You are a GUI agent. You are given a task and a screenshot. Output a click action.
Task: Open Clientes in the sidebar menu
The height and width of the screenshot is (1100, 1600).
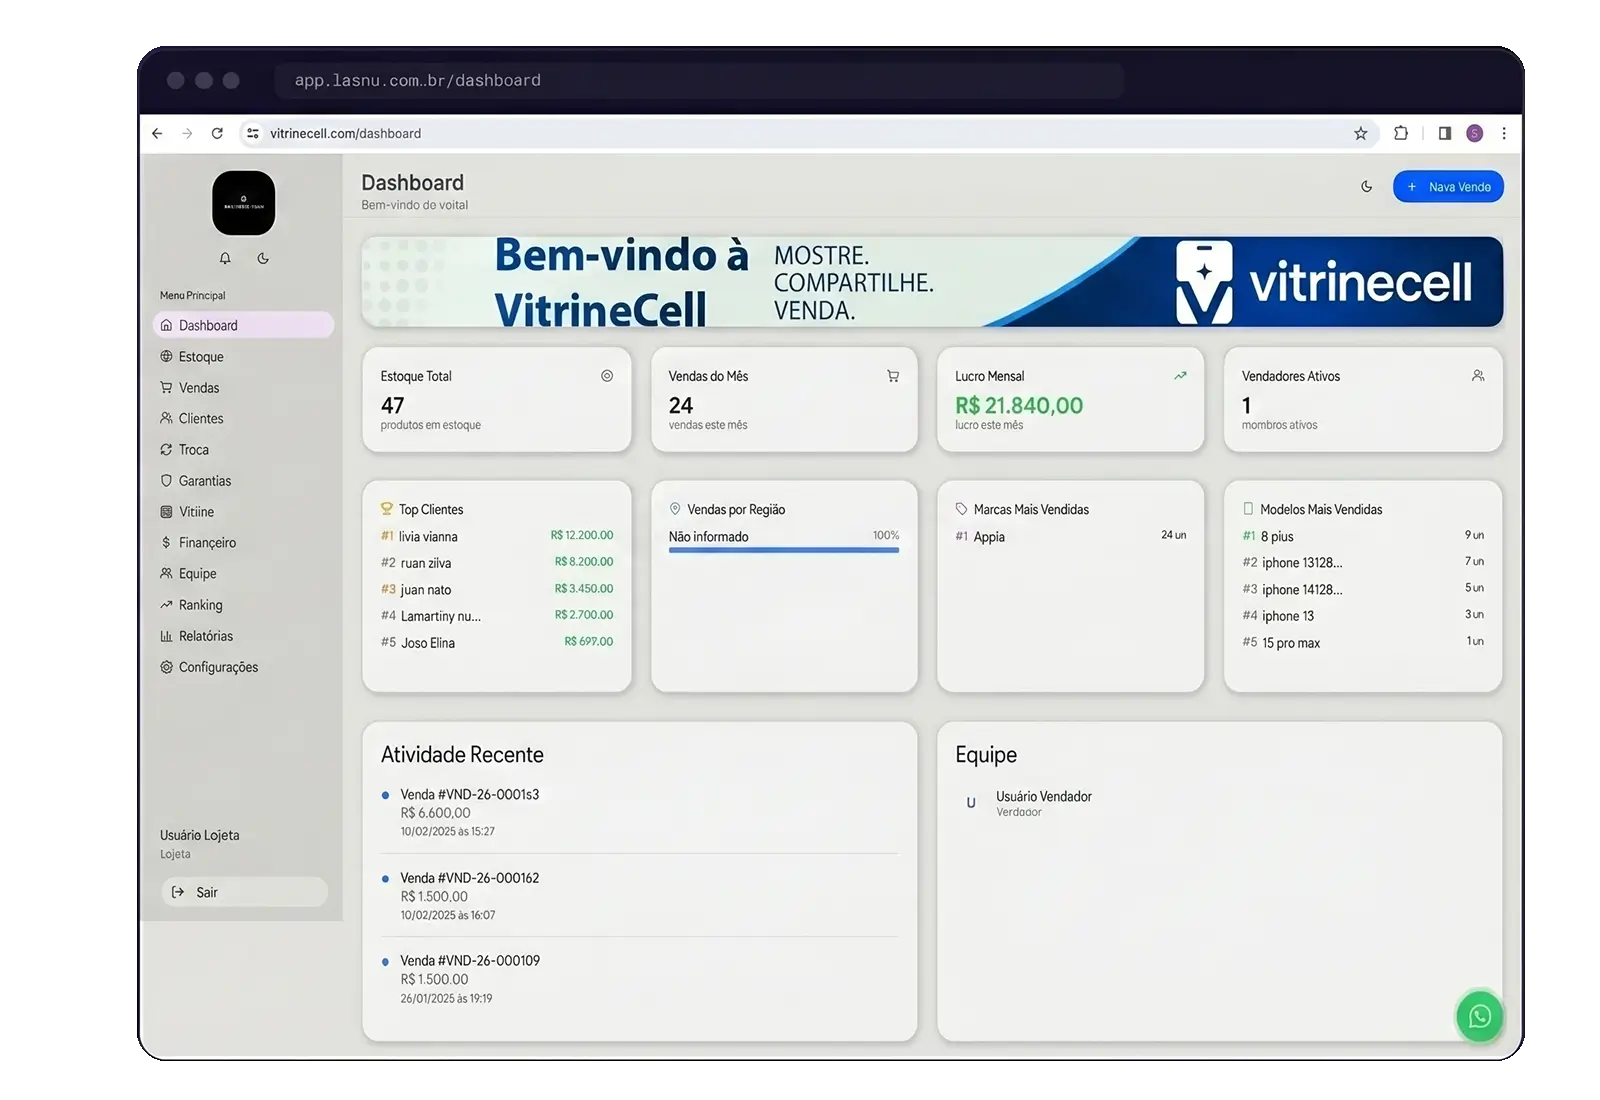pos(244,419)
